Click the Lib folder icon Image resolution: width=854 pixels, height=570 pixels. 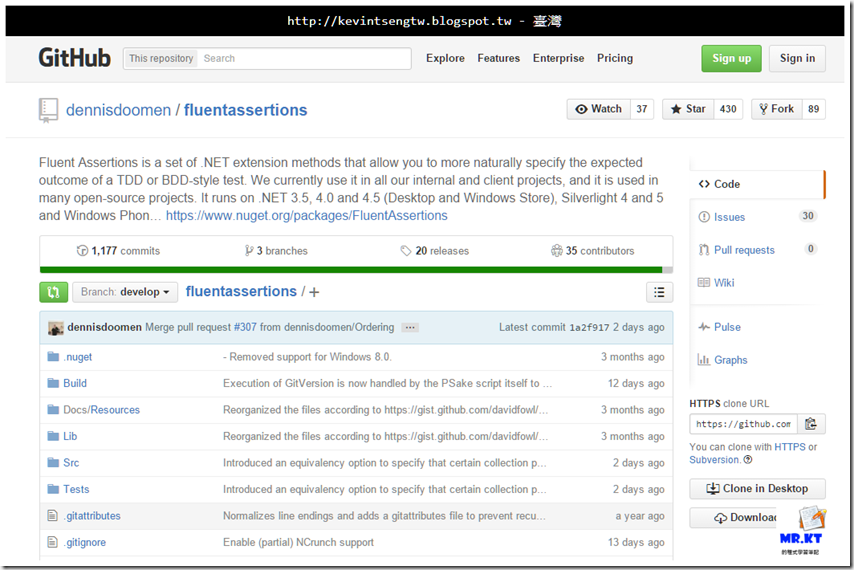pos(53,436)
